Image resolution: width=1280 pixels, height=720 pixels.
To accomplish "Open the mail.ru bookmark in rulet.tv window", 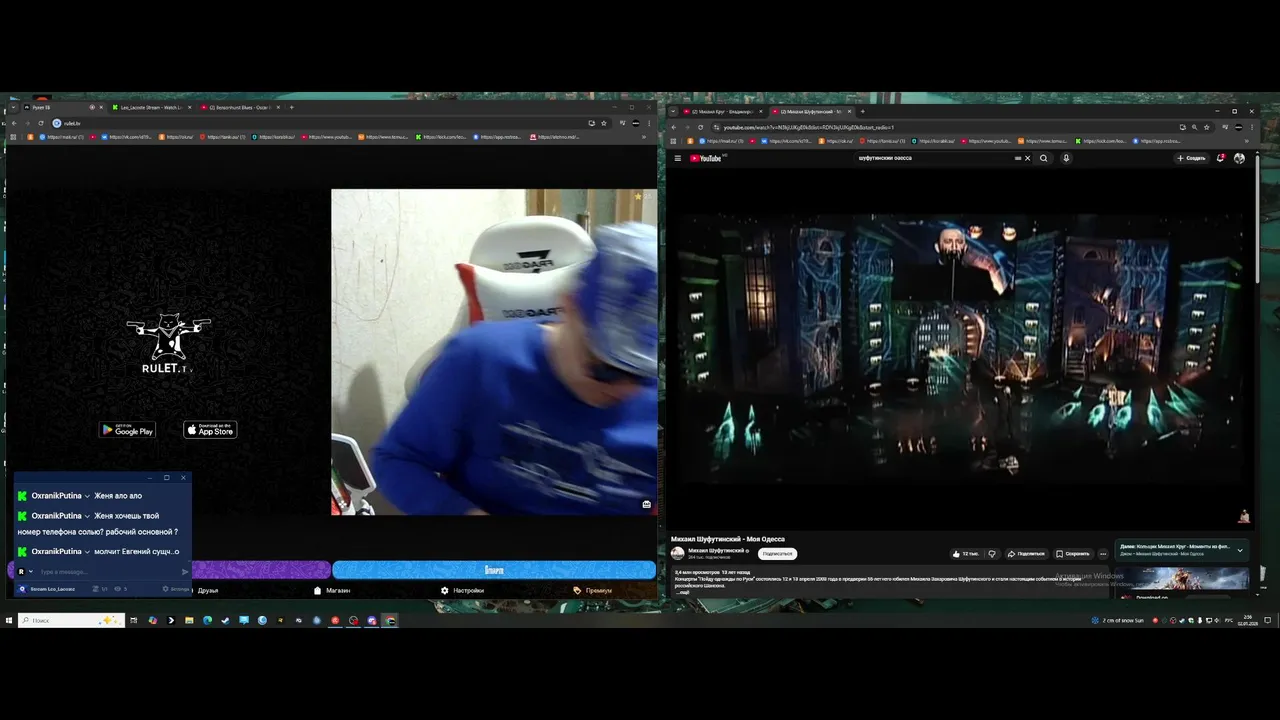I will point(62,137).
